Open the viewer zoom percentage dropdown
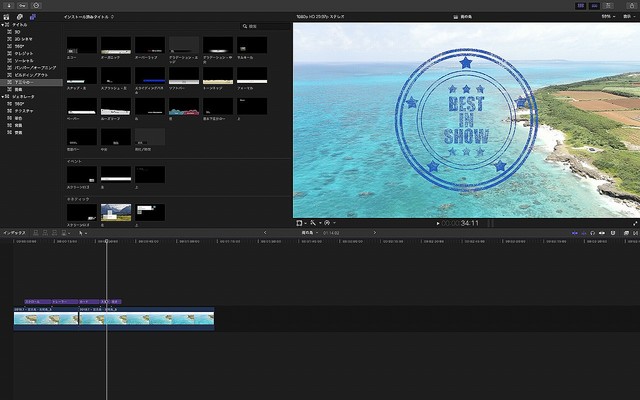Viewport: 640px width, 400px height. 608,17
